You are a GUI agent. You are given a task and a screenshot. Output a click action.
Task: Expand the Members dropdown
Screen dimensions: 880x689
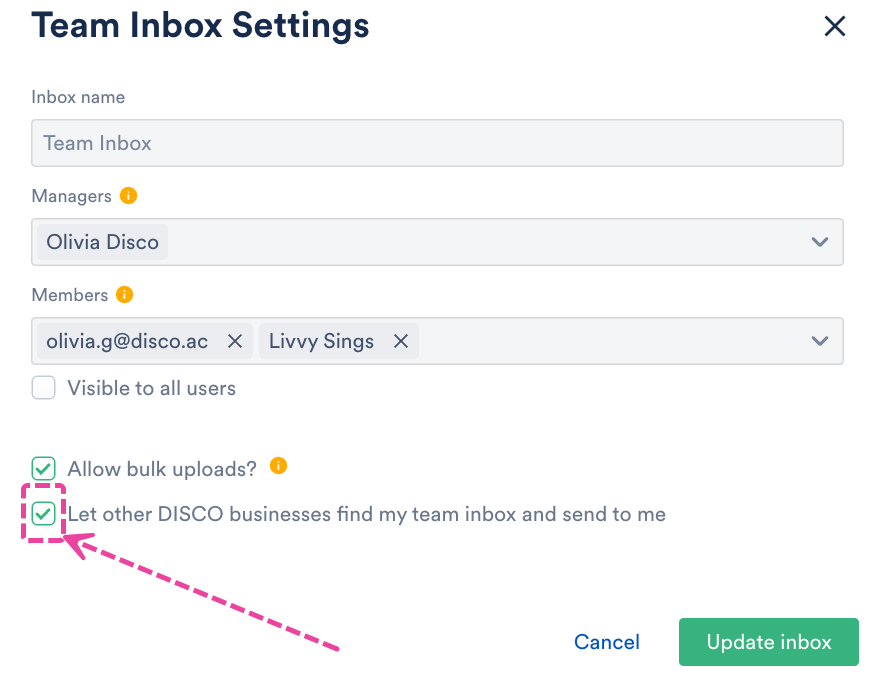click(820, 341)
